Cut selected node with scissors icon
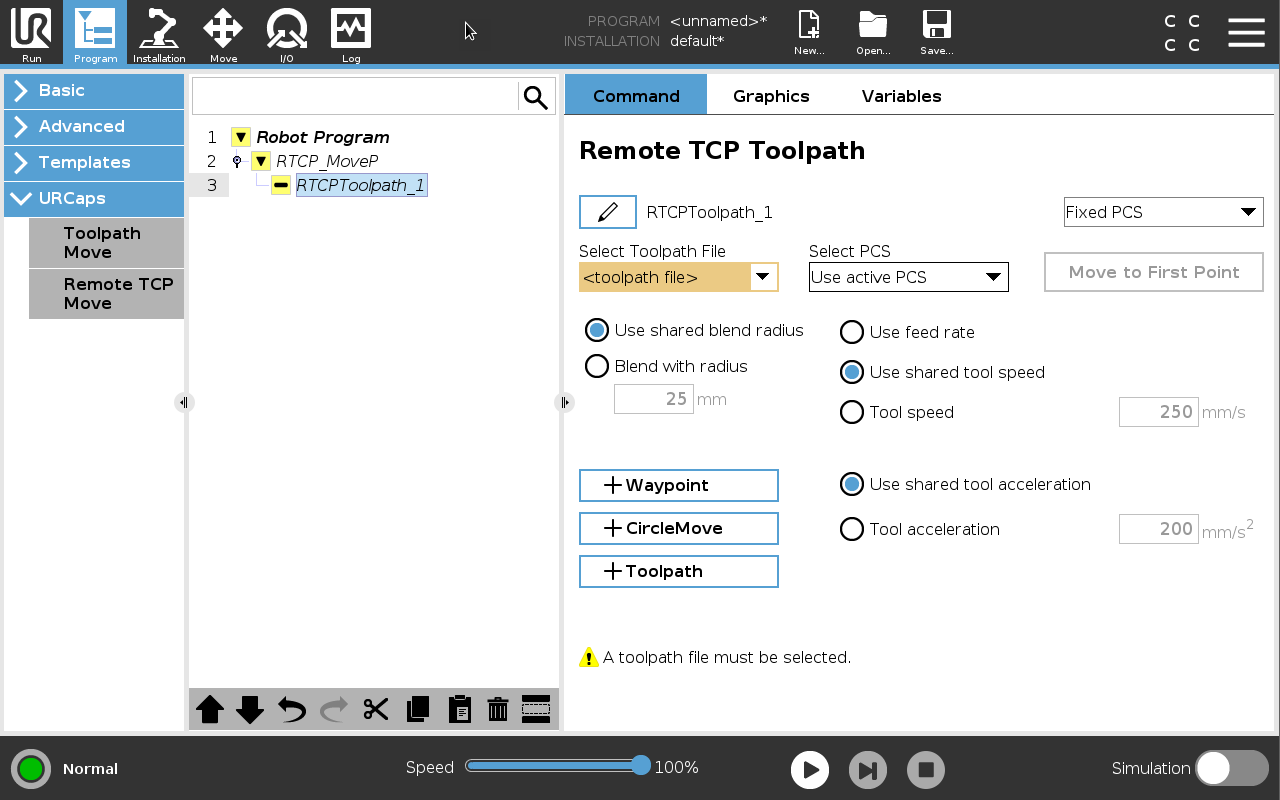This screenshot has width=1280, height=800. pos(376,710)
